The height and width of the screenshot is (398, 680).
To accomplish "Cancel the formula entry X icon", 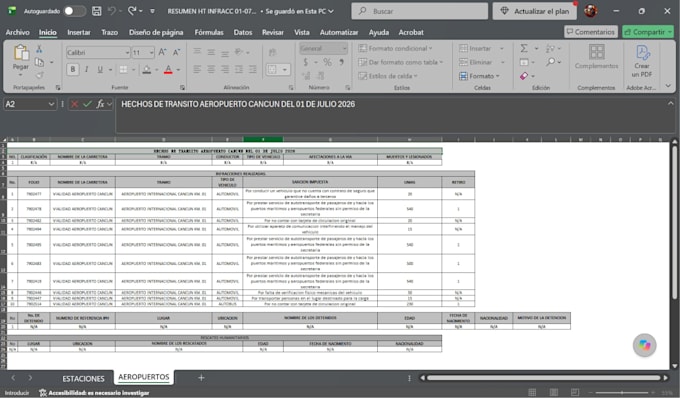I will pyautogui.click(x=74, y=104).
